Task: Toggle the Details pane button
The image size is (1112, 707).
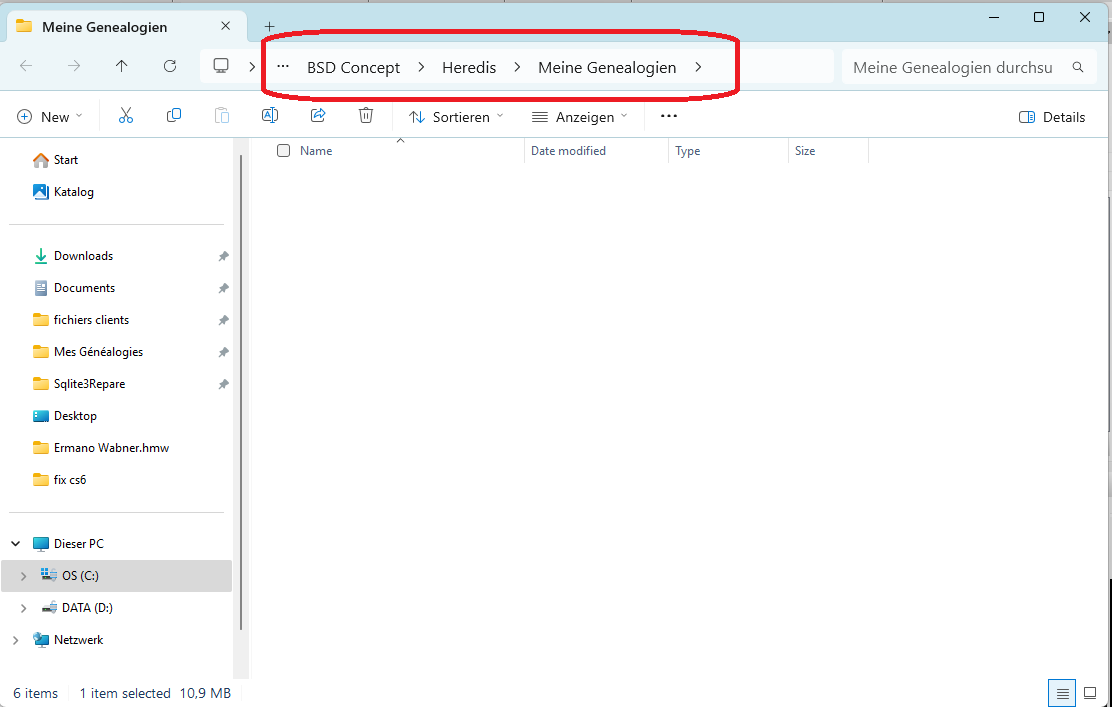Action: pos(1052,117)
